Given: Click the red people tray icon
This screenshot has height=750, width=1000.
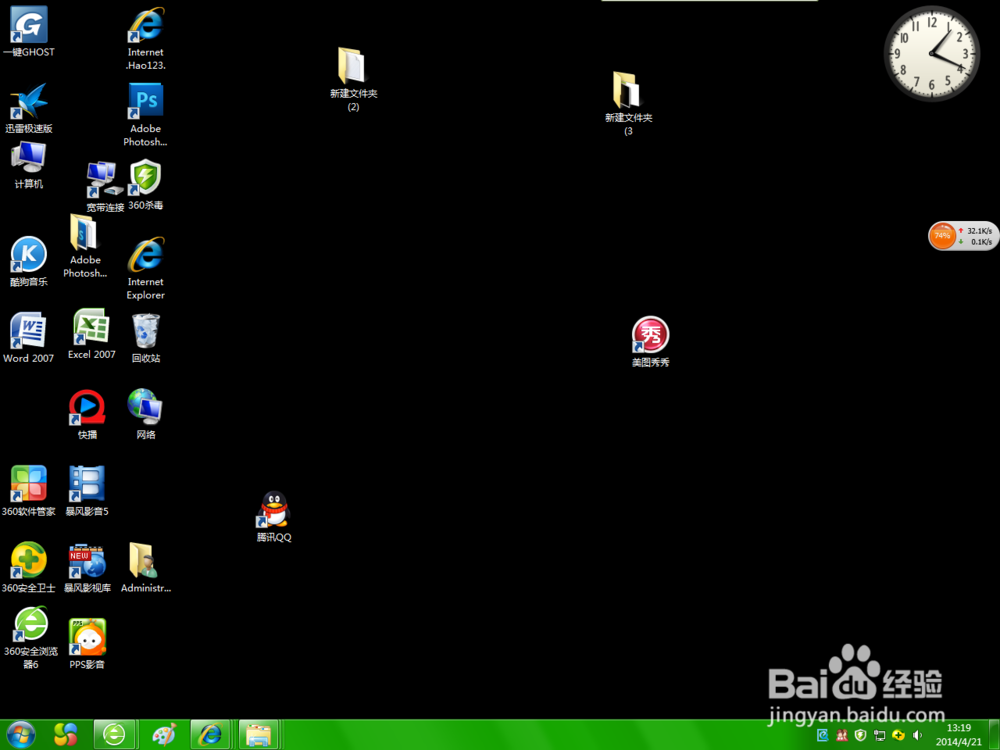Looking at the screenshot, I should 842,735.
